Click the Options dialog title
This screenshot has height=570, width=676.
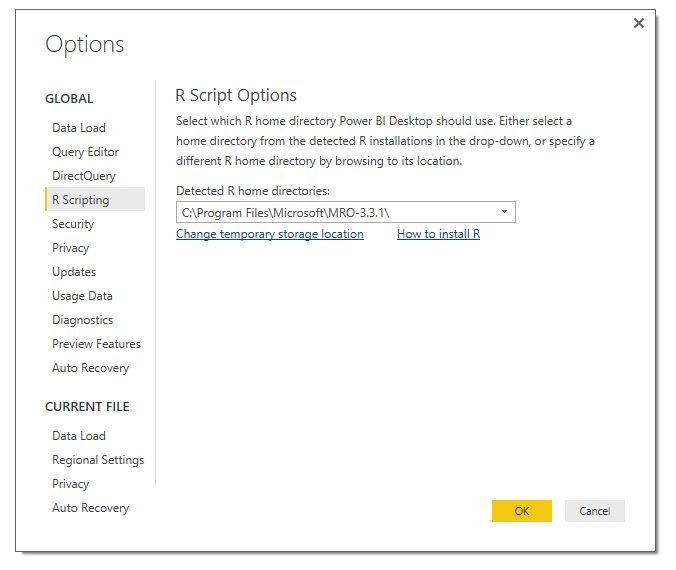coord(84,44)
